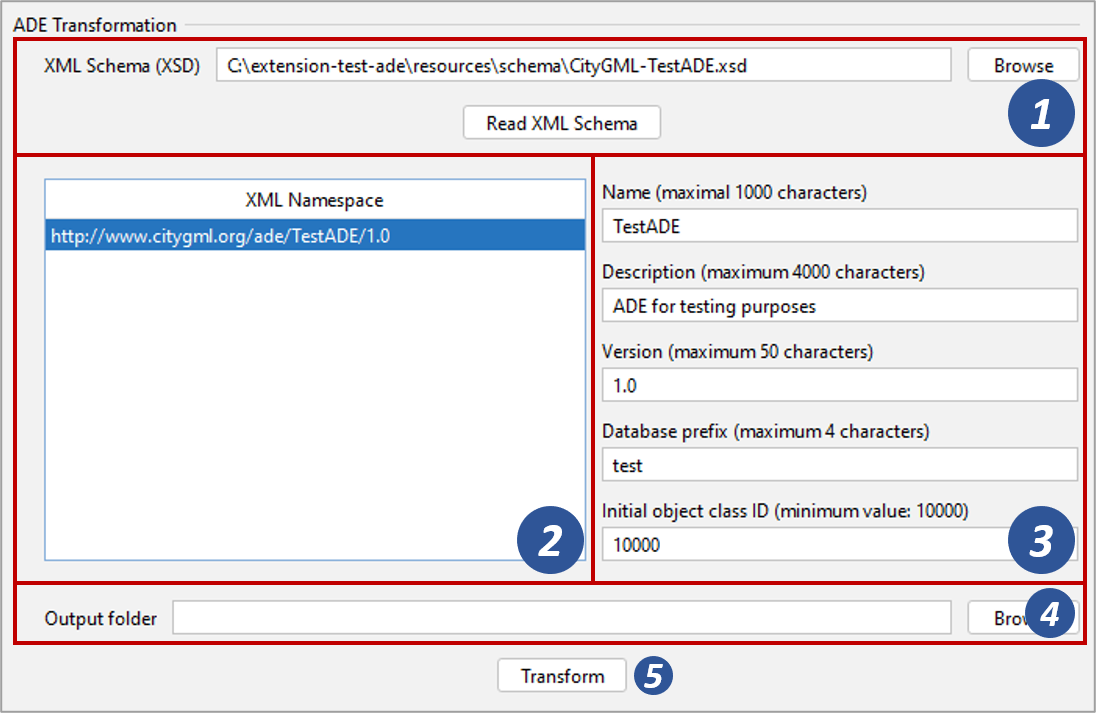Viewport: 1096px width, 721px height.
Task: Focus the Version field showing 1.0
Action: pyautogui.click(x=839, y=385)
